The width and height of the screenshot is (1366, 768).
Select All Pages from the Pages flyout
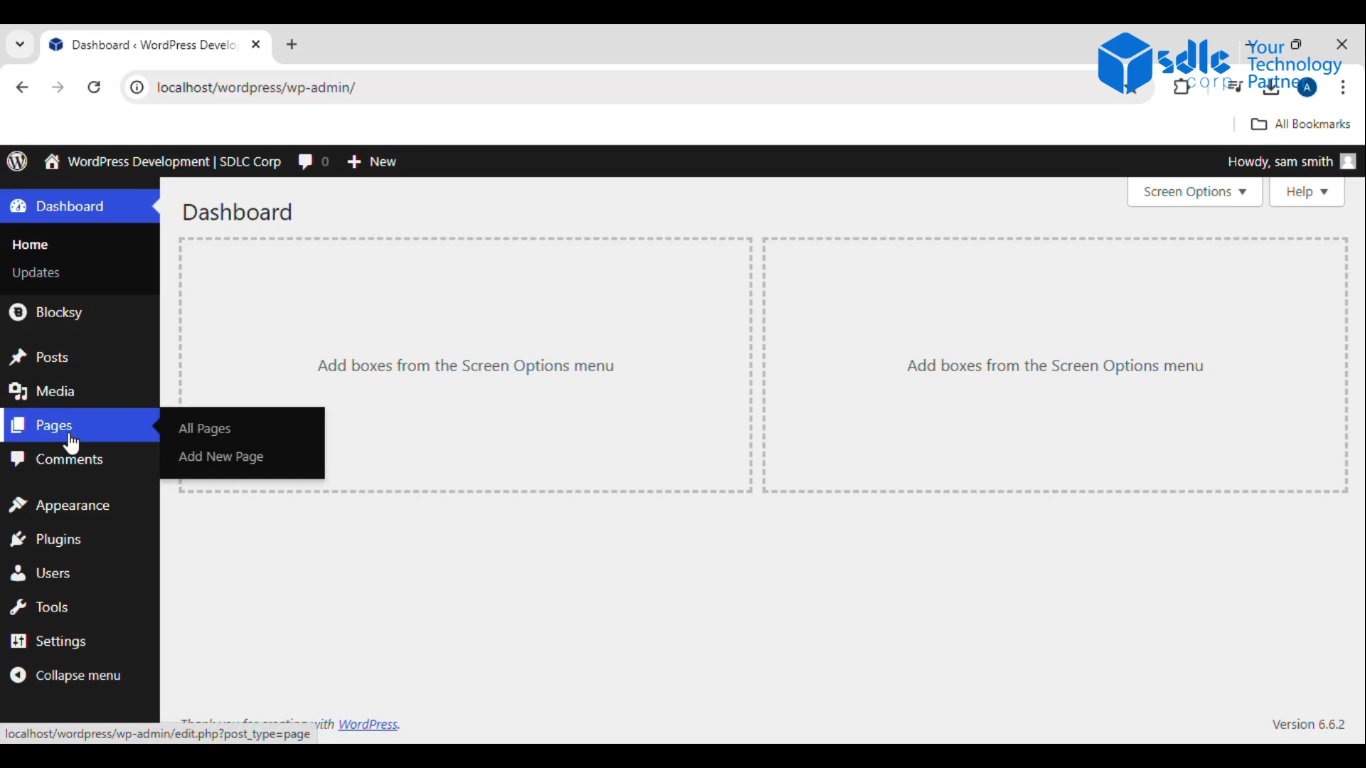point(205,428)
